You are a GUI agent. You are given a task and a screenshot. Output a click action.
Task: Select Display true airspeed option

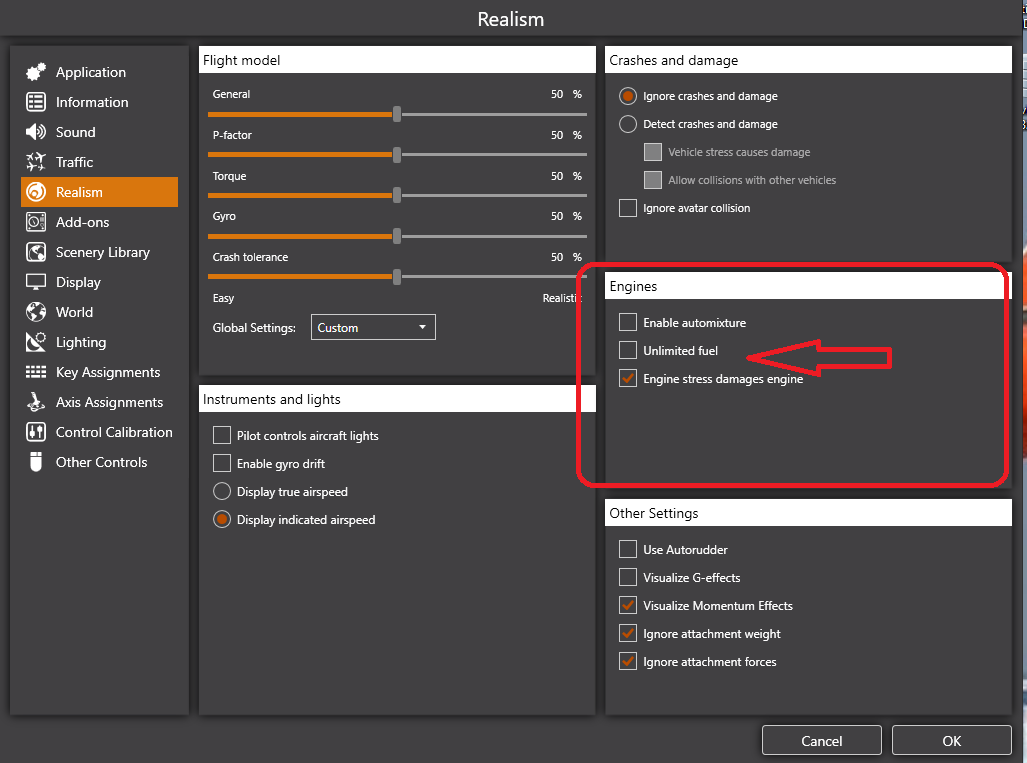click(222, 491)
